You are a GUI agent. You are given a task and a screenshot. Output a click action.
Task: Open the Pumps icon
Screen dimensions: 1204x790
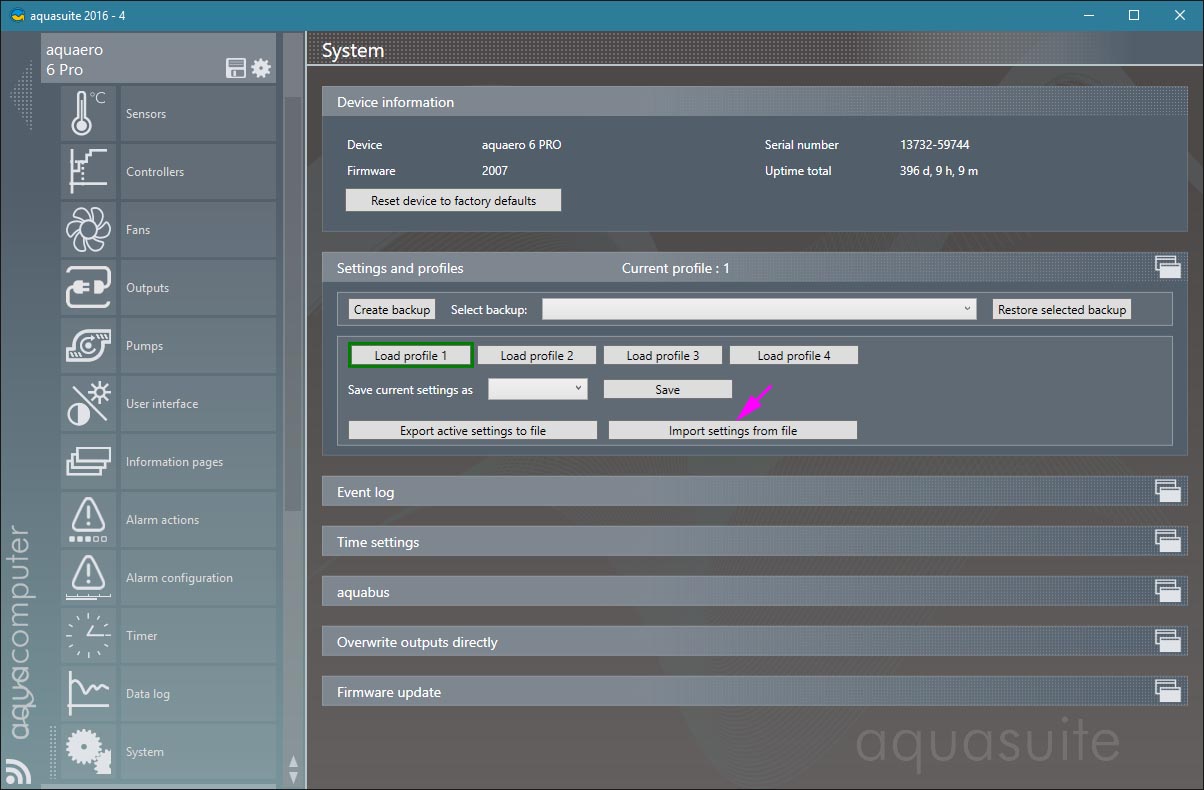click(x=89, y=346)
